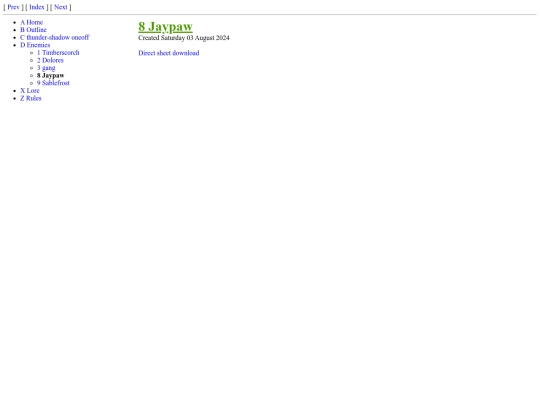The width and height of the screenshot is (540, 405).
Task: Open the A Home page
Action: pos(31,22)
